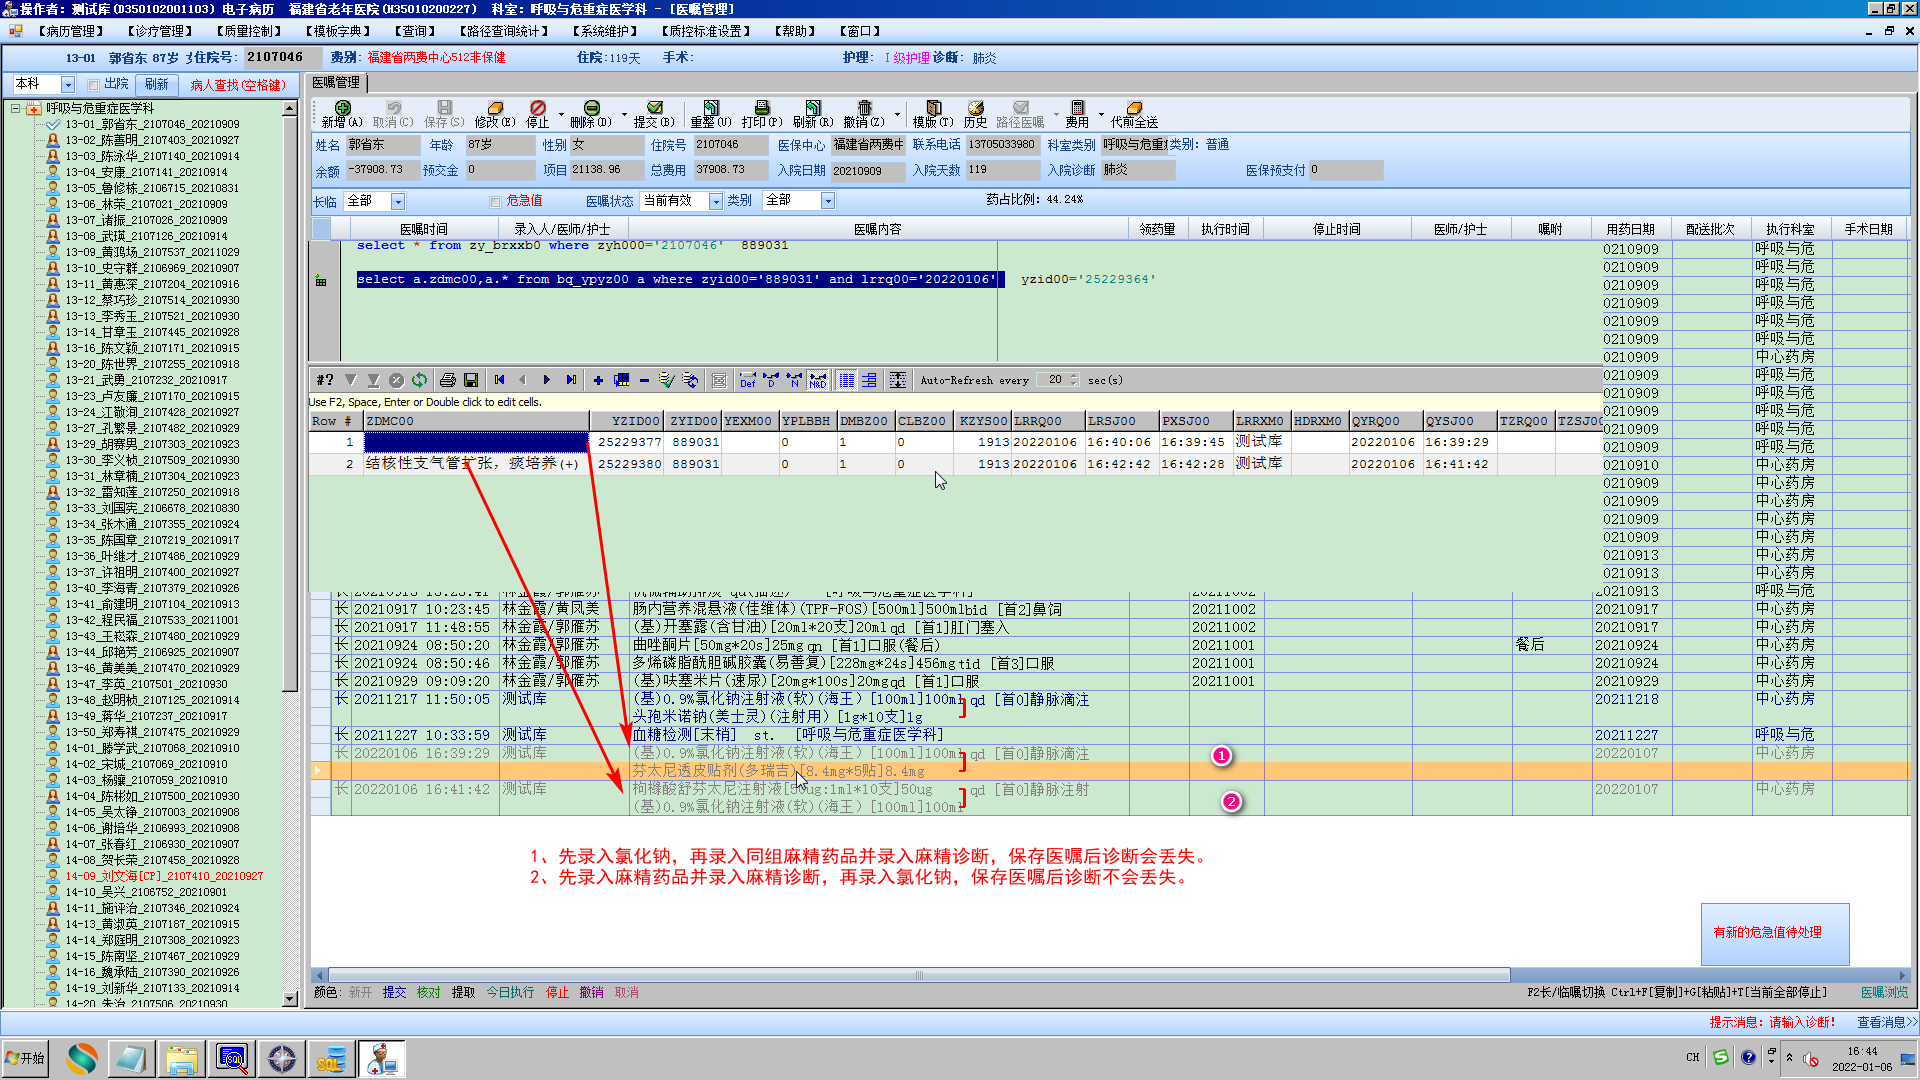1920x1080 pixels.
Task: Toggle the 危急值 checkbox
Action: pos(495,202)
